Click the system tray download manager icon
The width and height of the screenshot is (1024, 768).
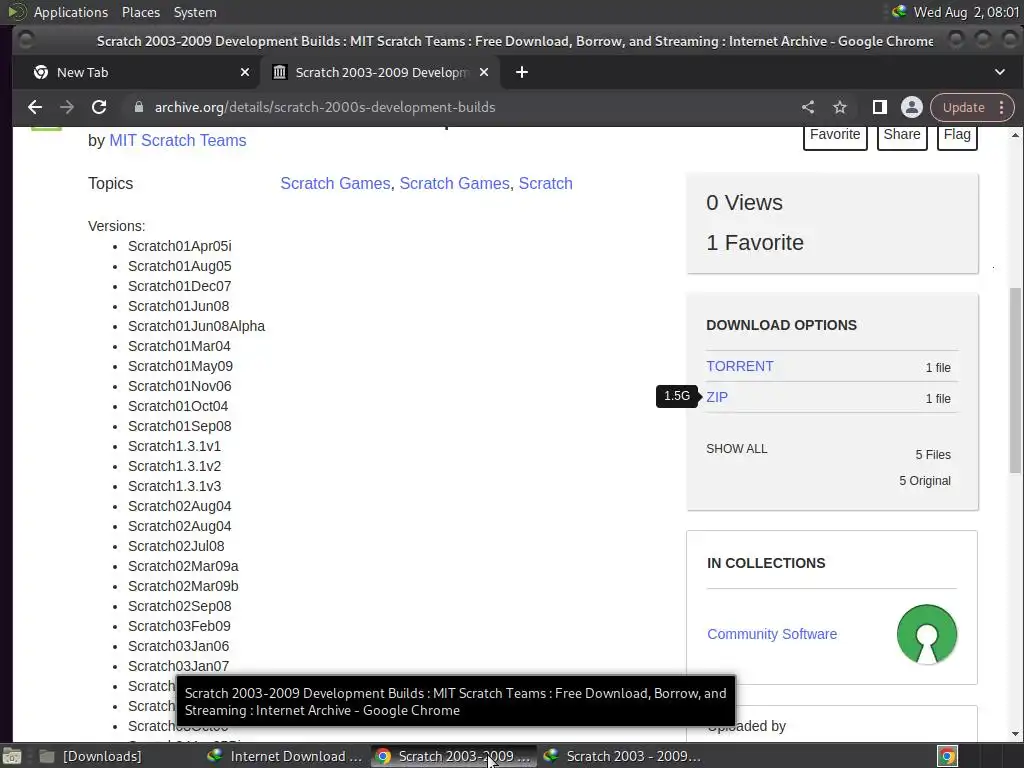[x=899, y=11]
